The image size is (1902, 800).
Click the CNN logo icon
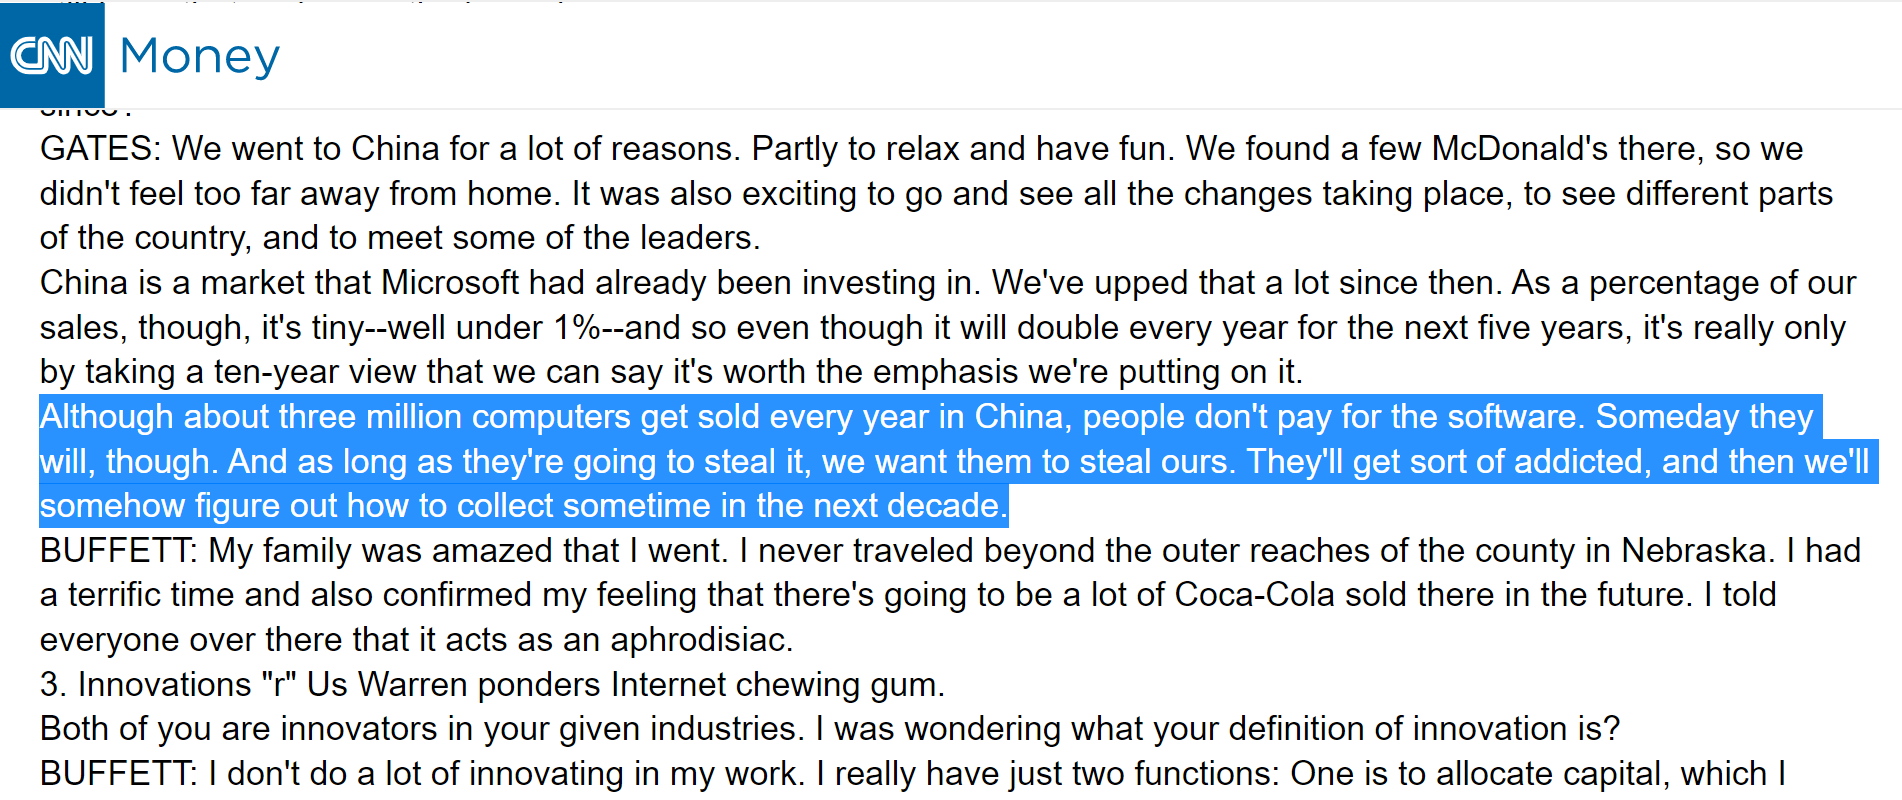tap(51, 55)
